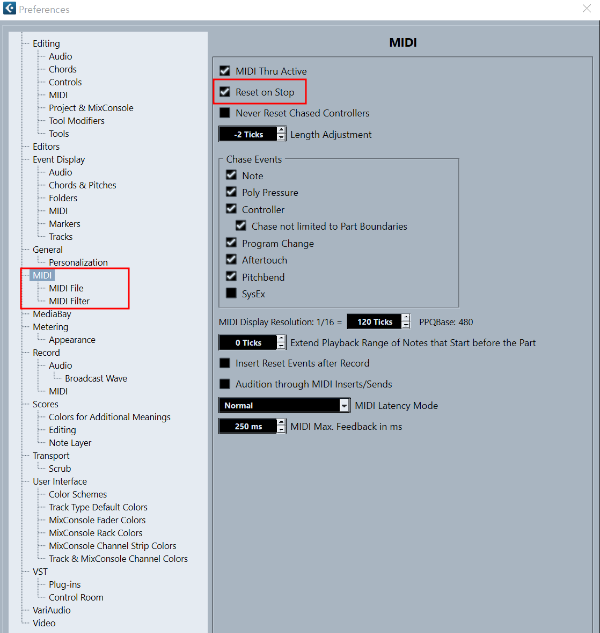Select Plug-ins under VST
The height and width of the screenshot is (633, 600).
pos(64,585)
